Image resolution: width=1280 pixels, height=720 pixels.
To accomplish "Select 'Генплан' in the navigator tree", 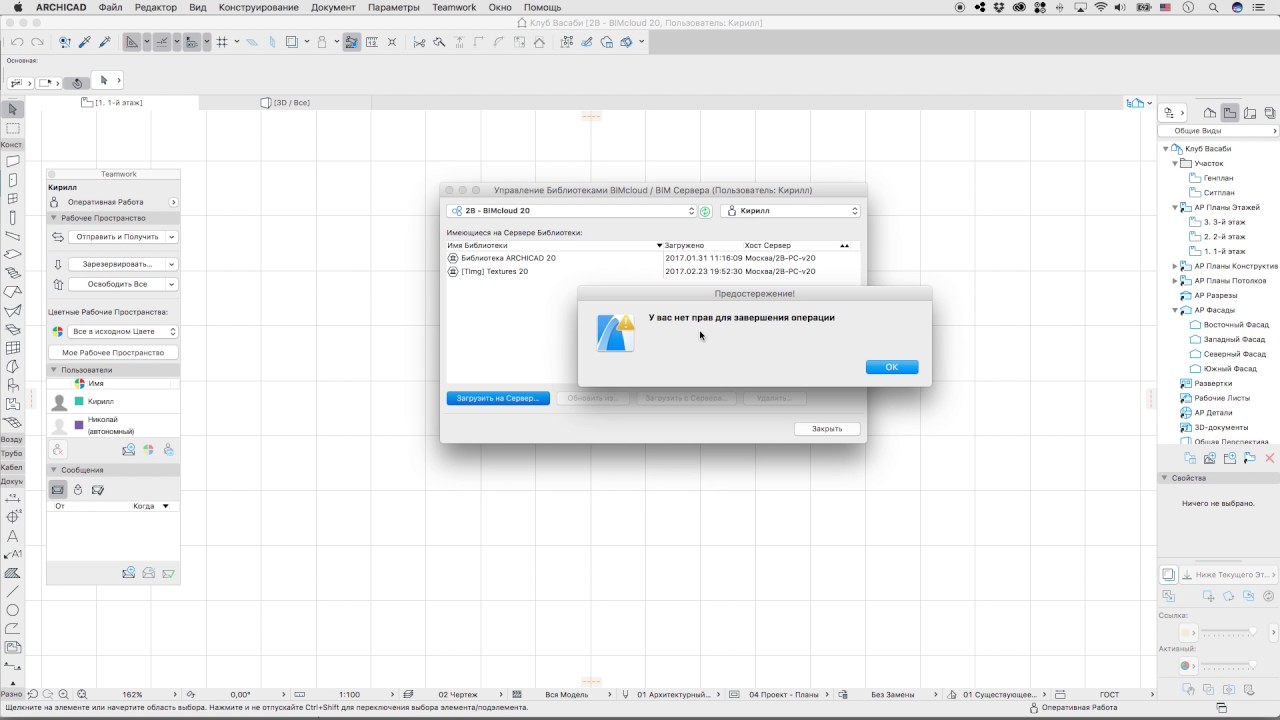I will pos(1218,178).
